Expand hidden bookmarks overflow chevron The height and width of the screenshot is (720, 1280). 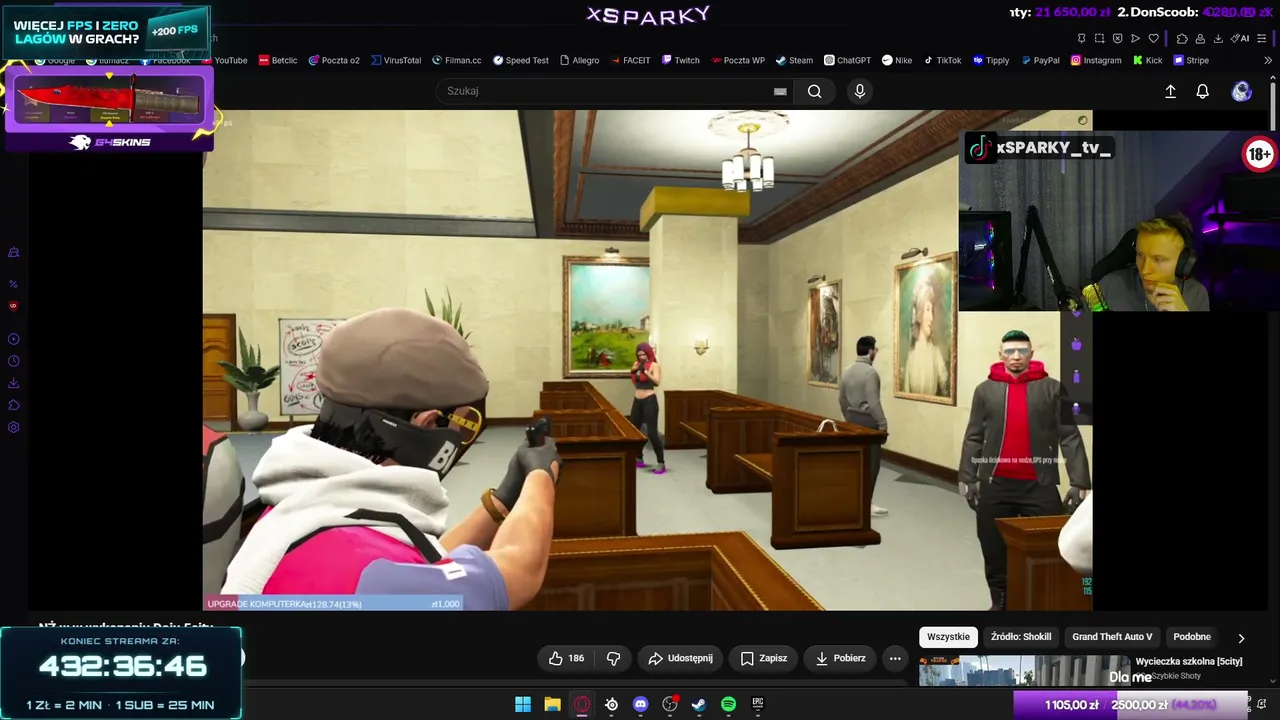coord(1268,60)
